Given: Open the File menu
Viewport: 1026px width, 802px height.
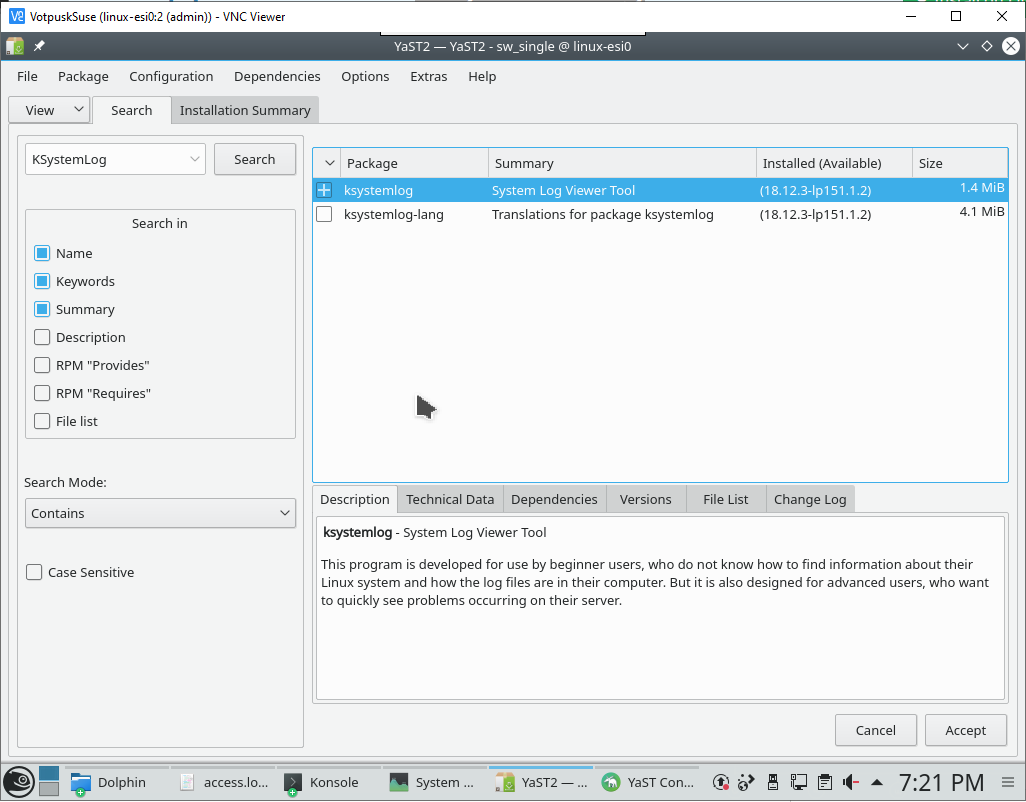Looking at the screenshot, I should coord(27,77).
